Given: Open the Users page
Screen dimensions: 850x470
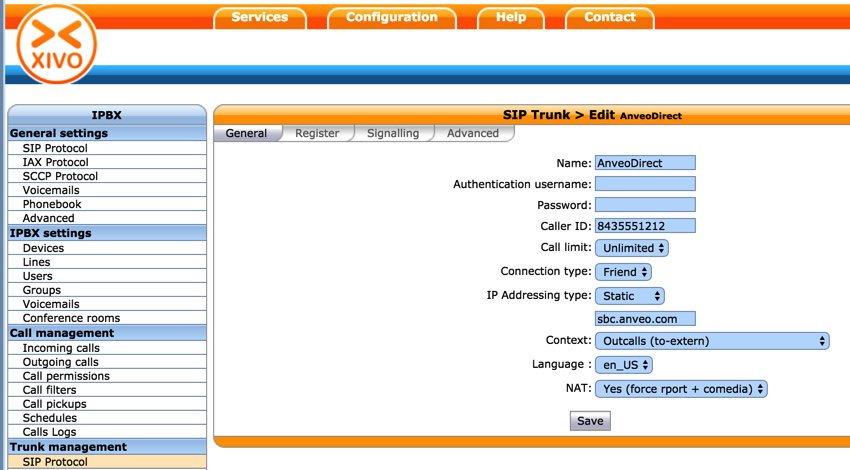Looking at the screenshot, I should [107, 276].
